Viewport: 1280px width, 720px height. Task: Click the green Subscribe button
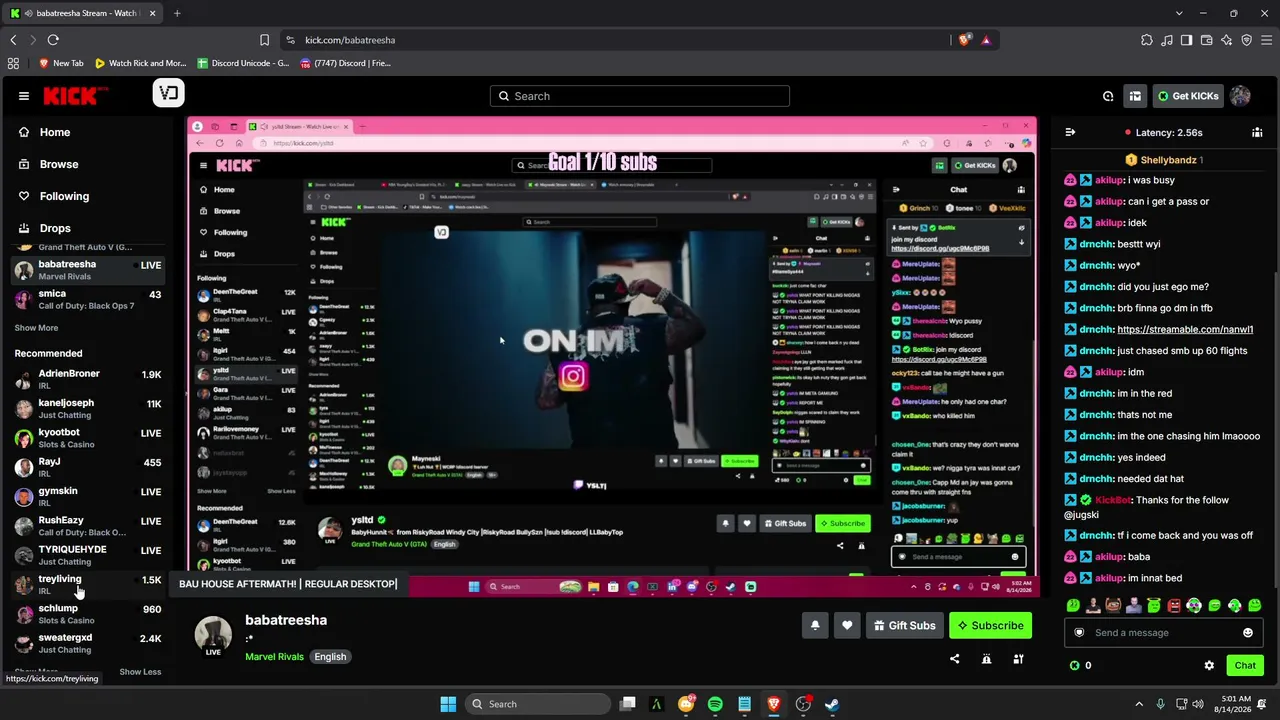pyautogui.click(x=990, y=625)
